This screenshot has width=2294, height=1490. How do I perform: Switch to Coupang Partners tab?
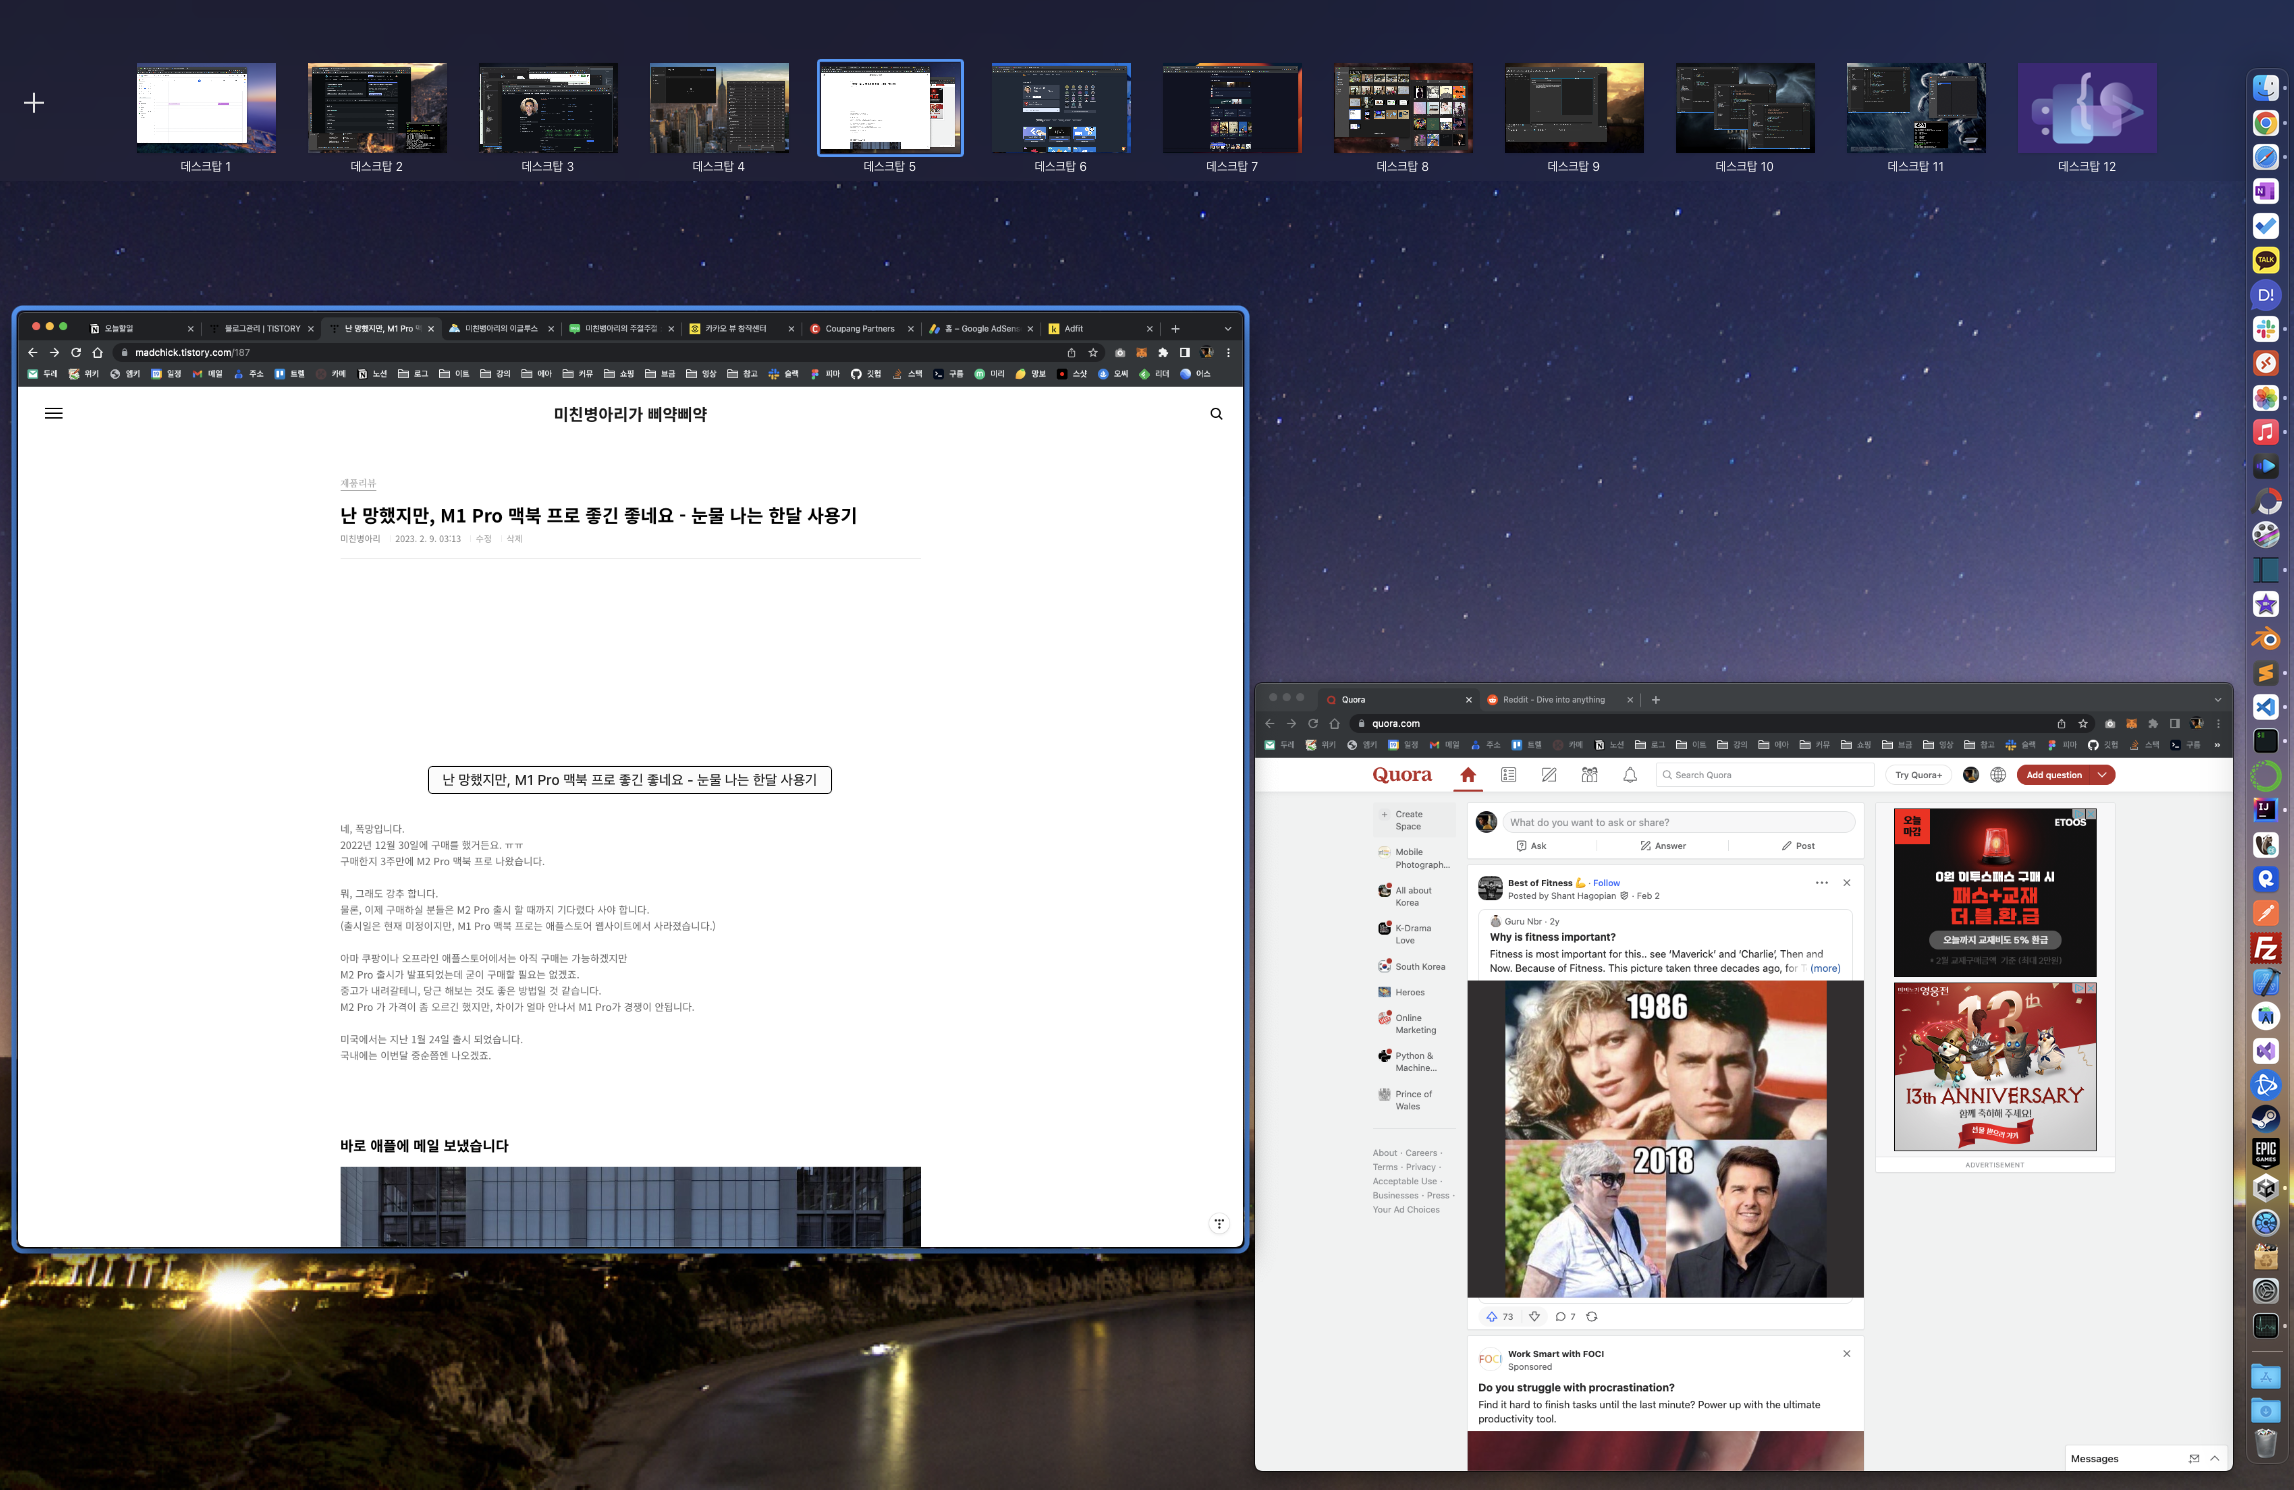tap(859, 329)
